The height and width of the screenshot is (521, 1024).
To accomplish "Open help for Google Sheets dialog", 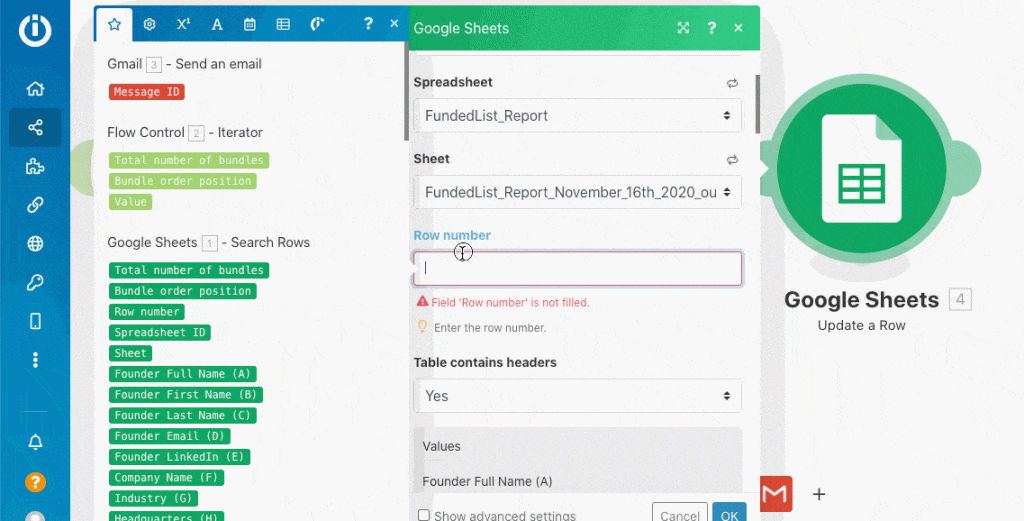I will point(712,28).
